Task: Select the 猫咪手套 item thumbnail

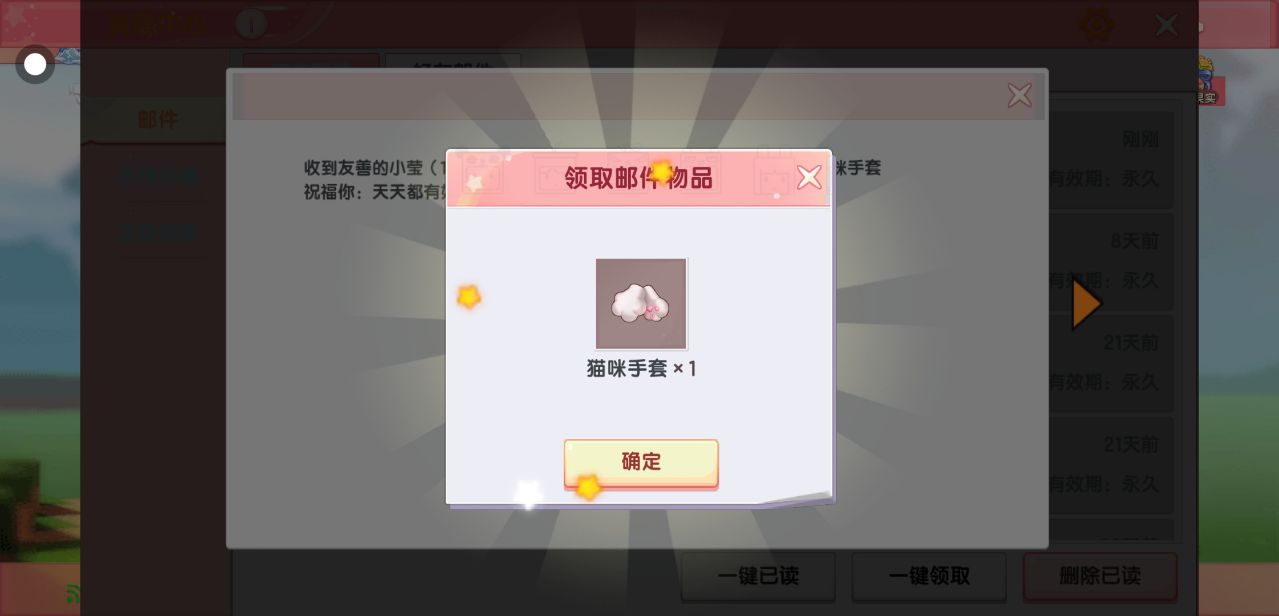Action: (x=641, y=304)
